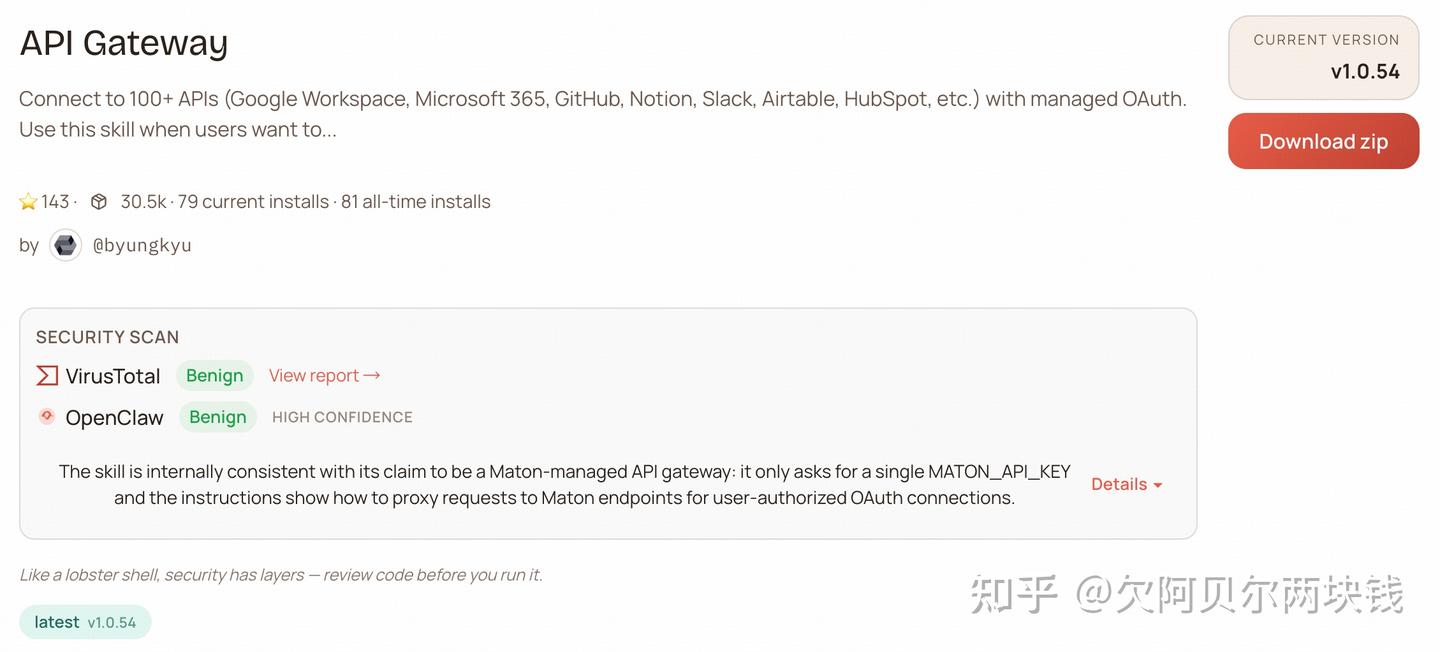Screen dimensions: 1440x652
Task: Click the VirusTotal Benign badge
Action: point(215,376)
